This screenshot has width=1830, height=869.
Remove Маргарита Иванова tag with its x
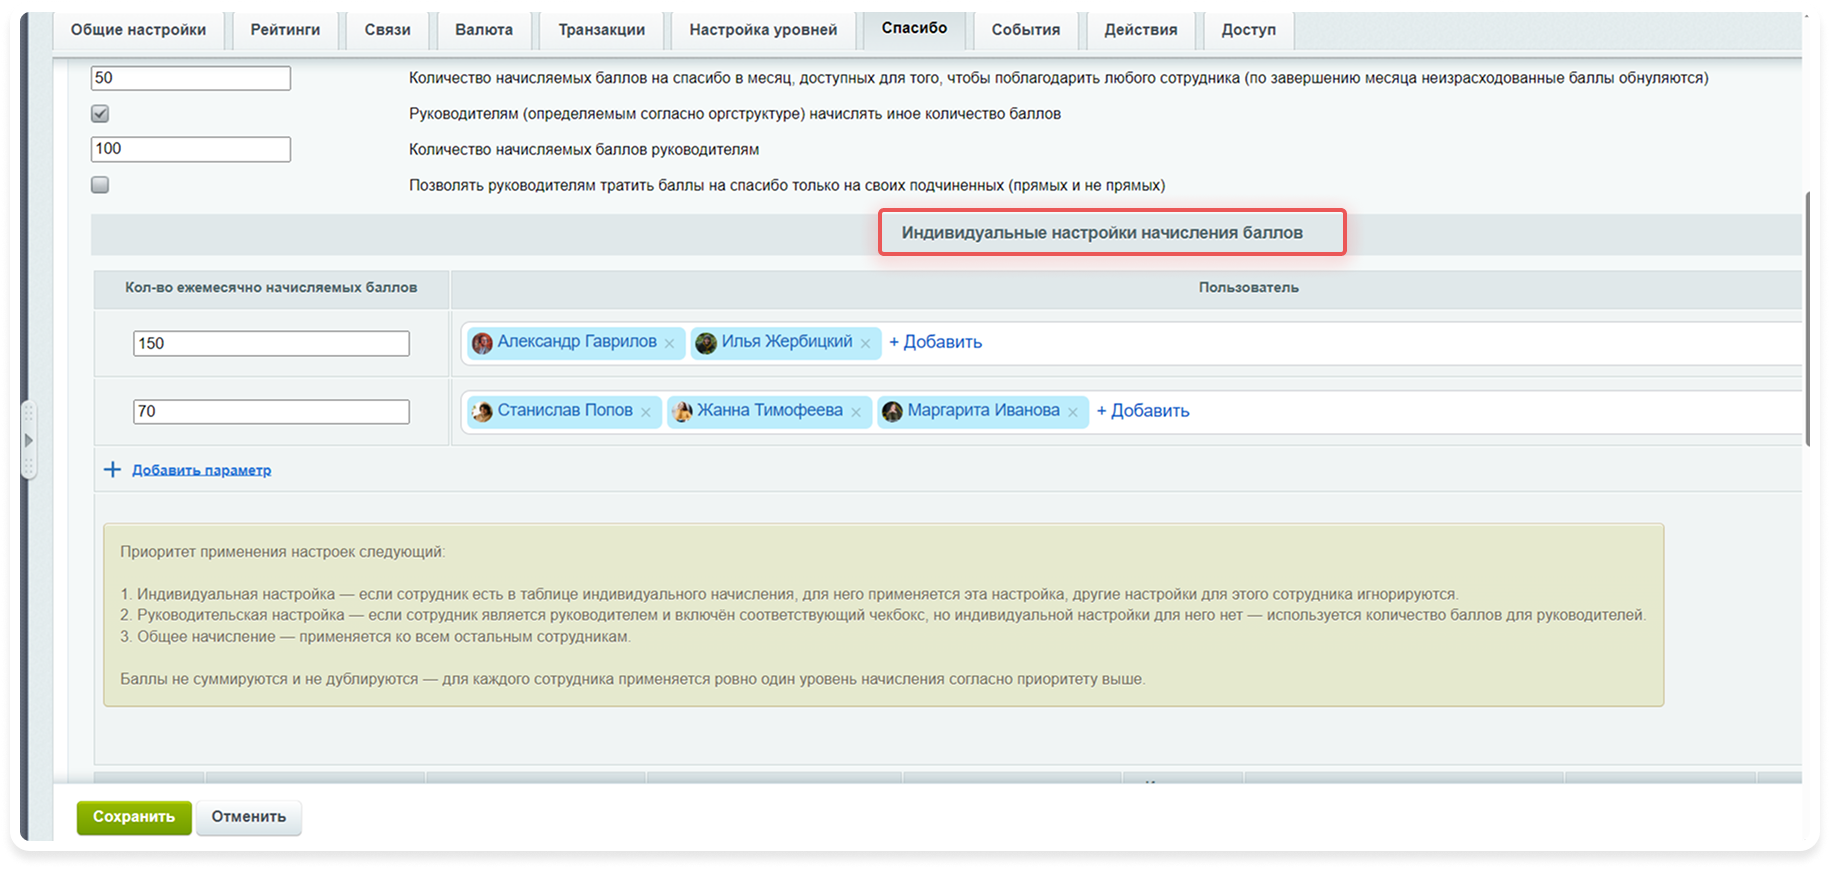coord(1073,412)
